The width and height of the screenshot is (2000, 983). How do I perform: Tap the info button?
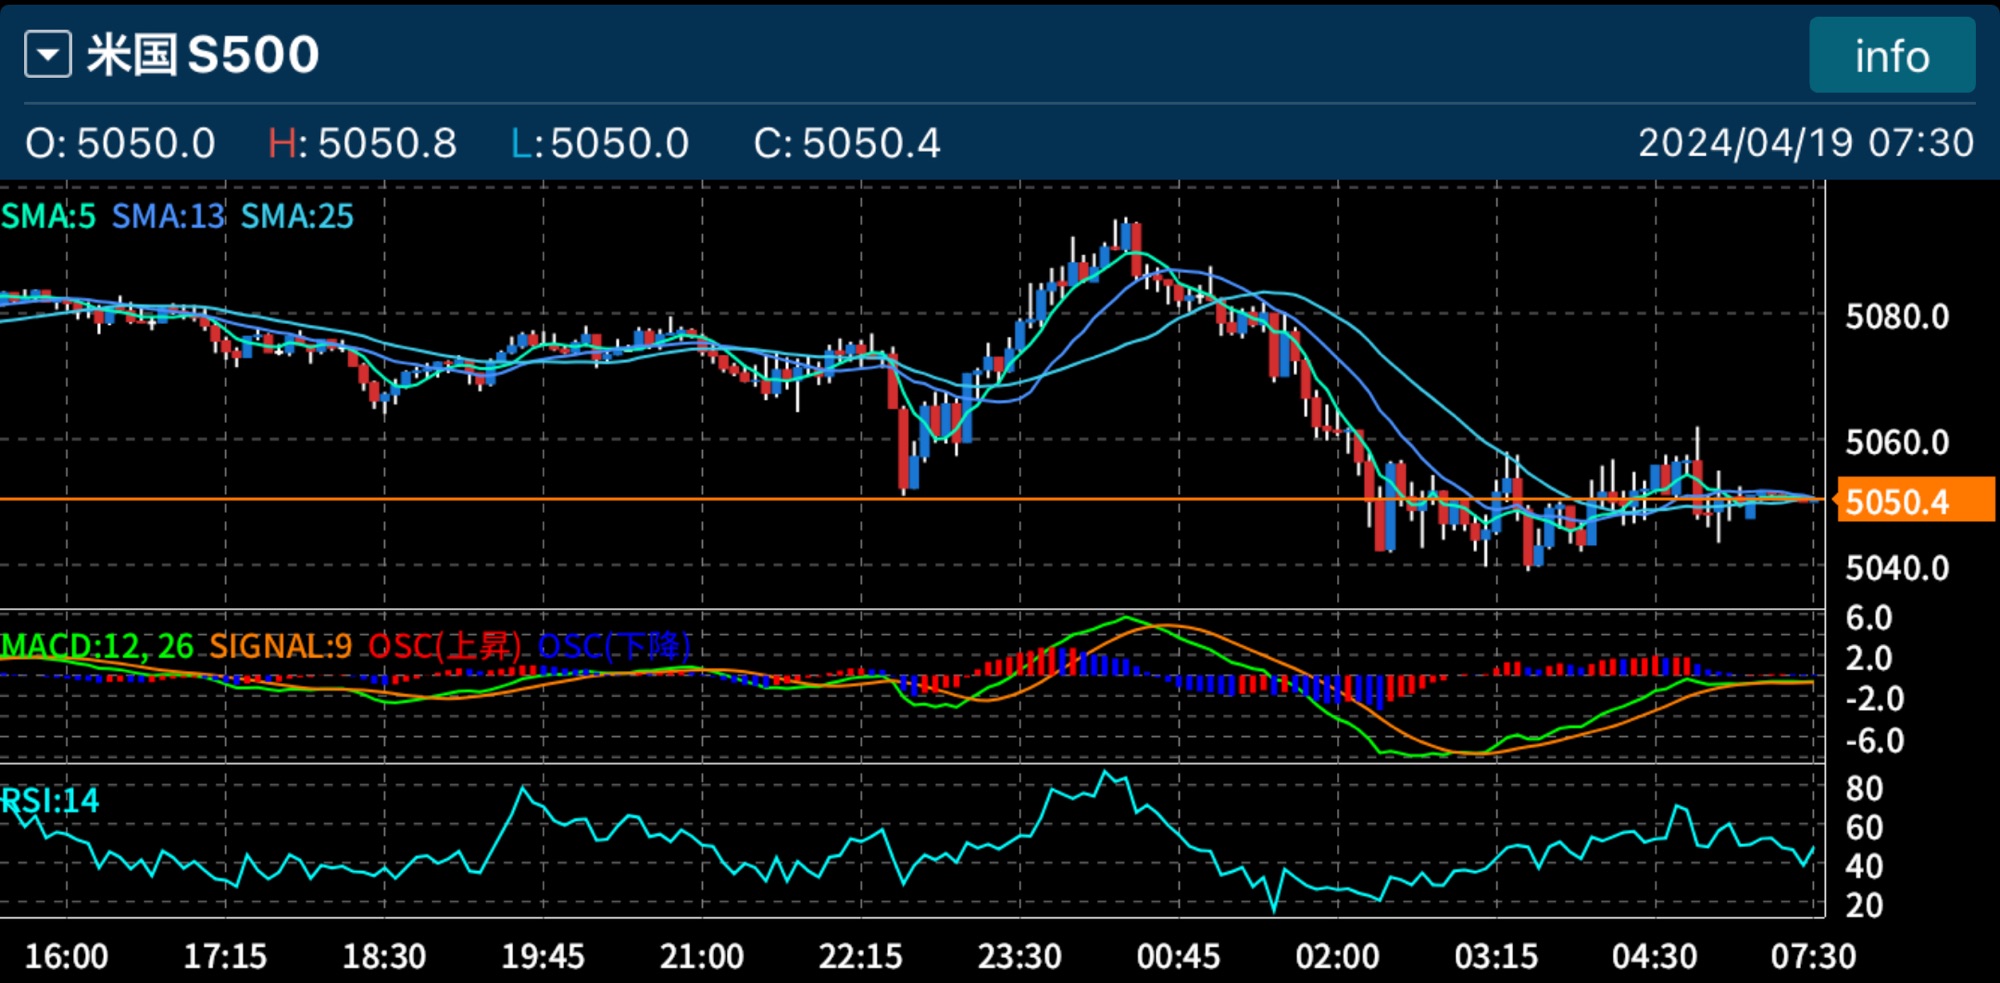[x=1891, y=56]
